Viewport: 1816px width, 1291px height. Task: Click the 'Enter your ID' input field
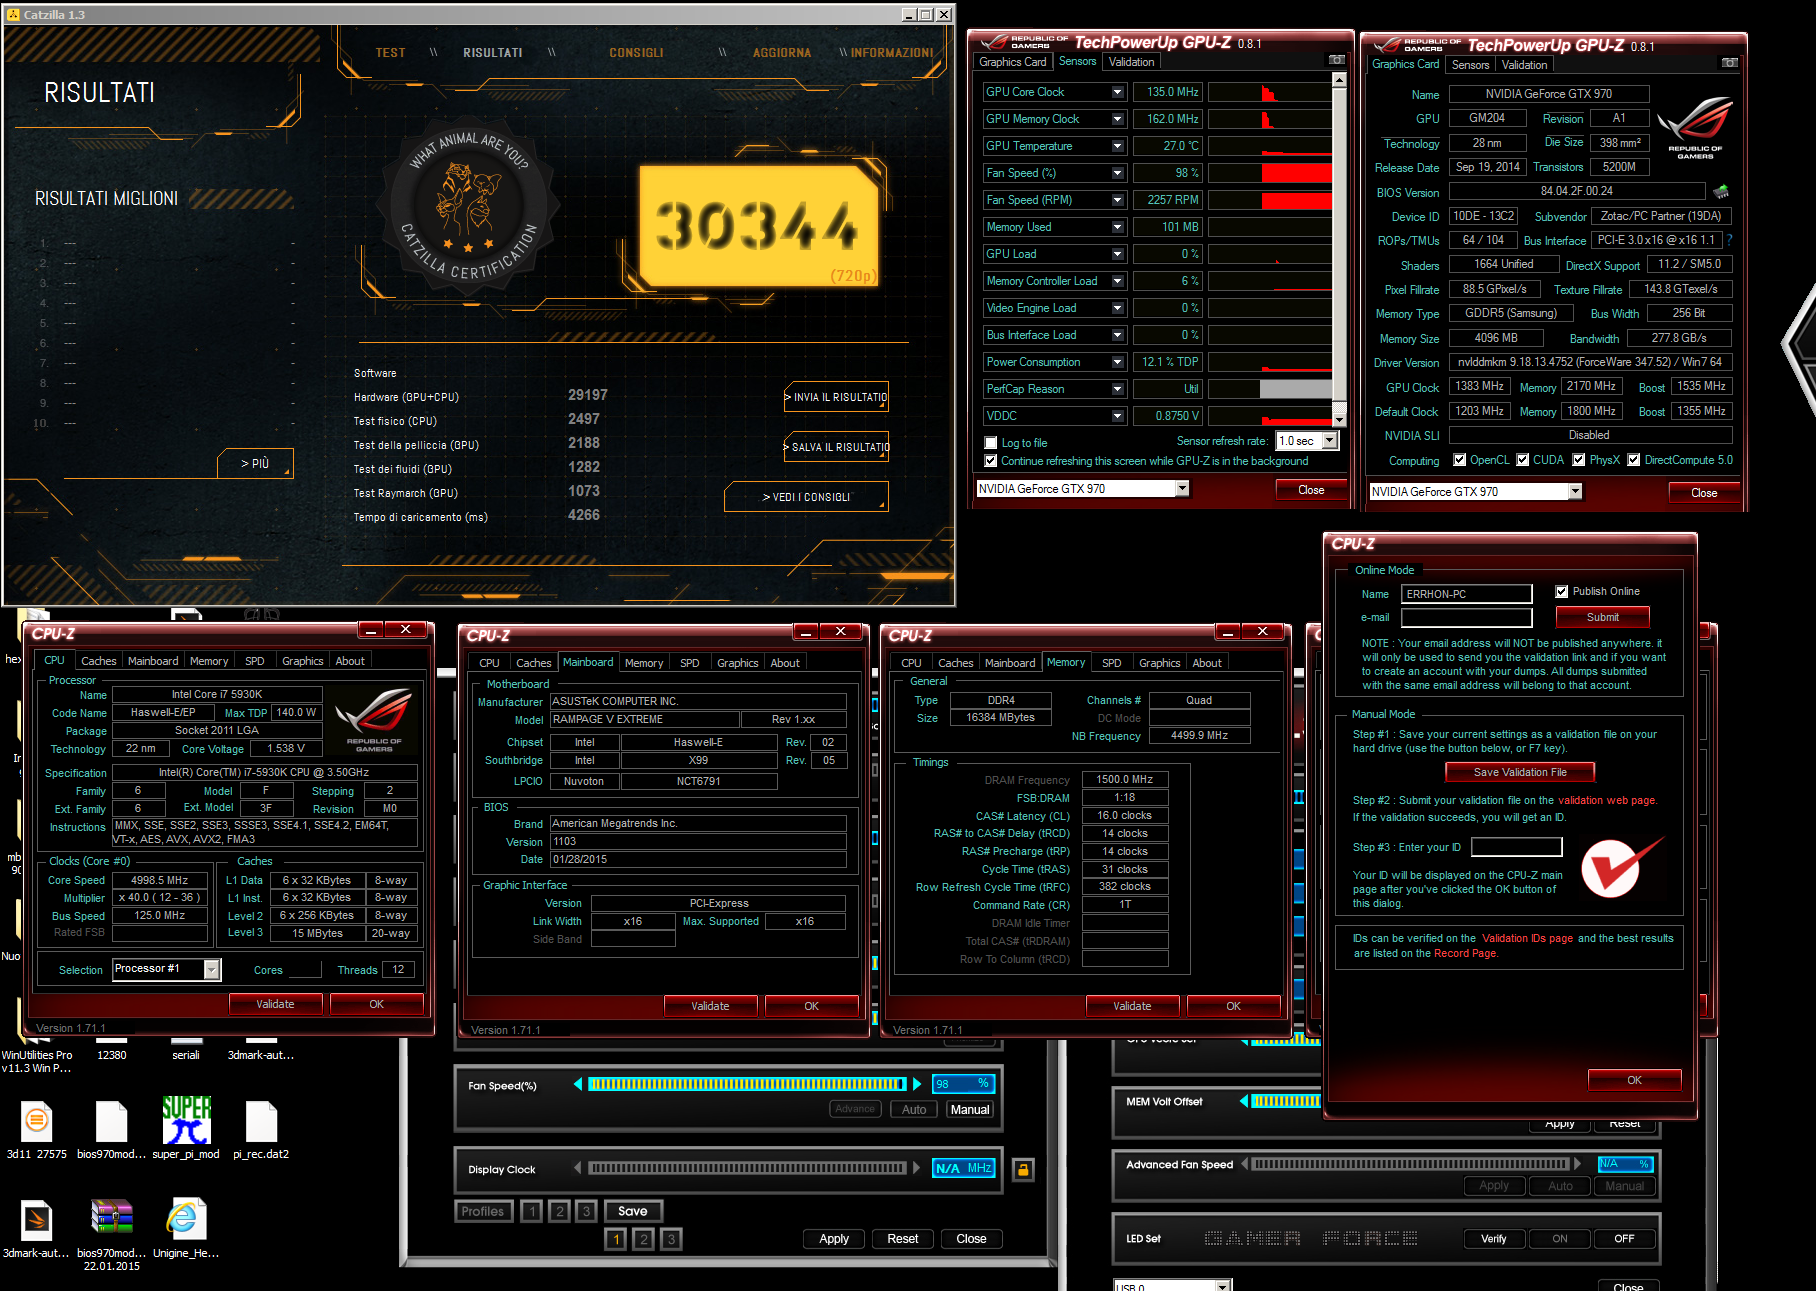coord(1516,847)
